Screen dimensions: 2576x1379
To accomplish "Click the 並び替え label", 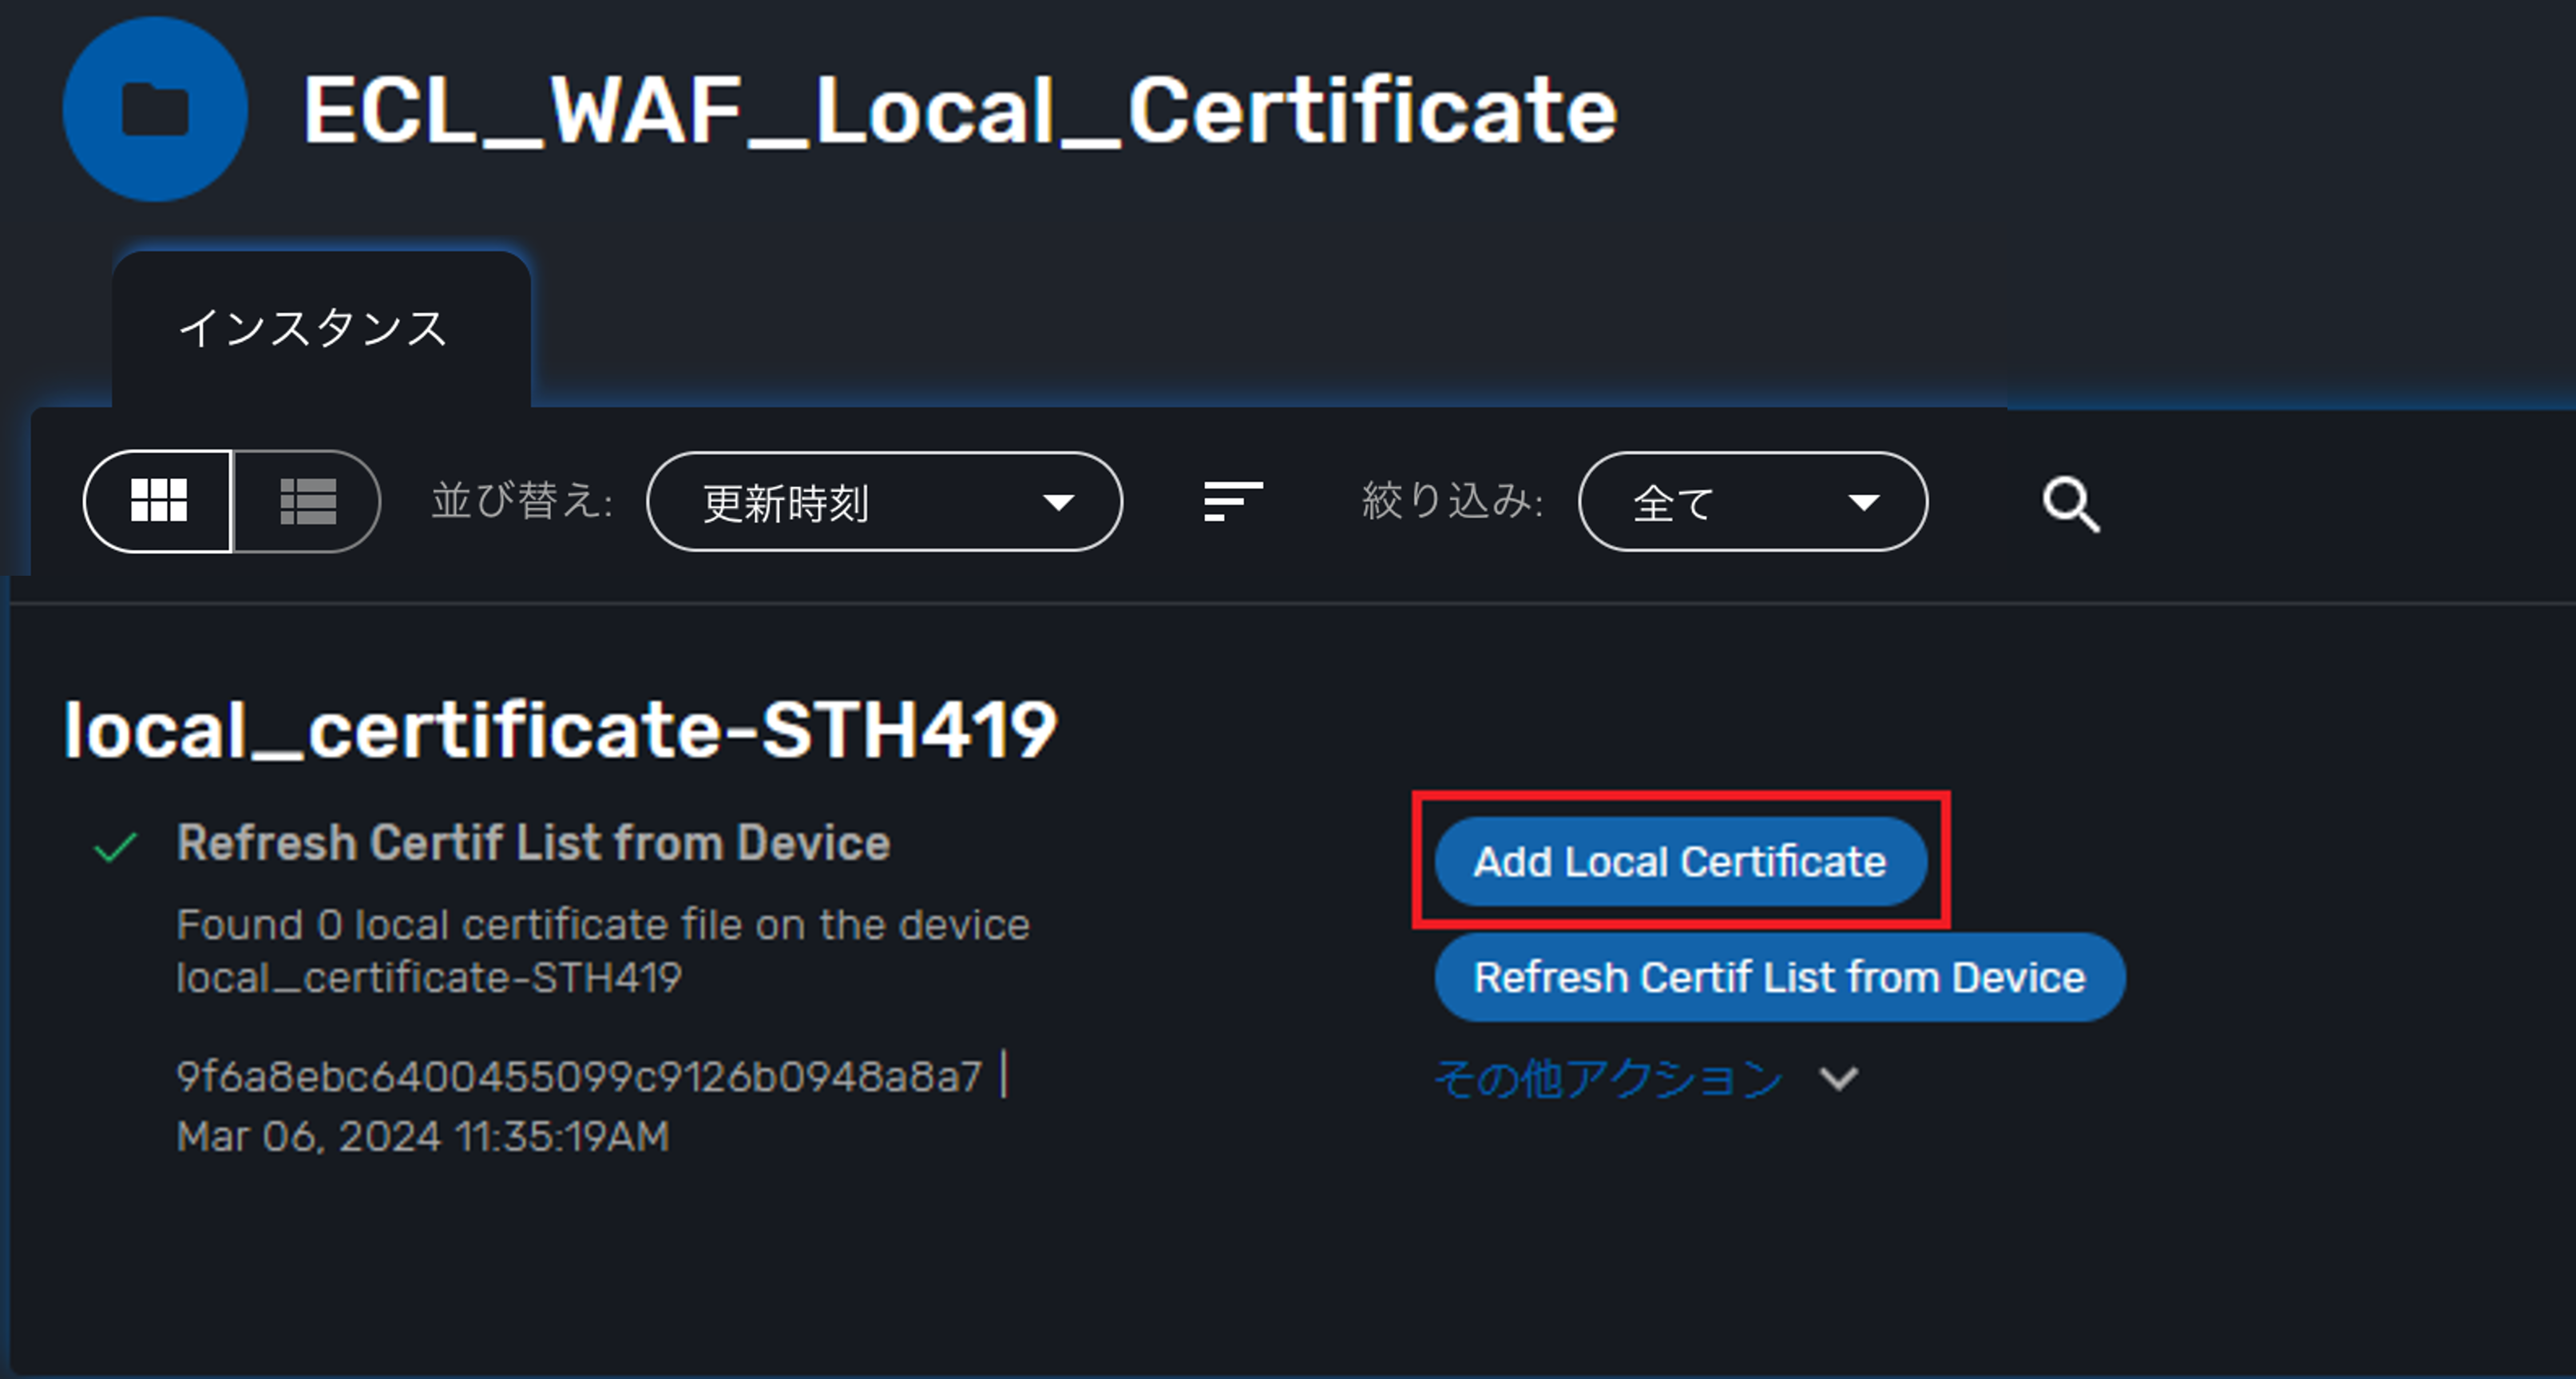I will 521,501.
